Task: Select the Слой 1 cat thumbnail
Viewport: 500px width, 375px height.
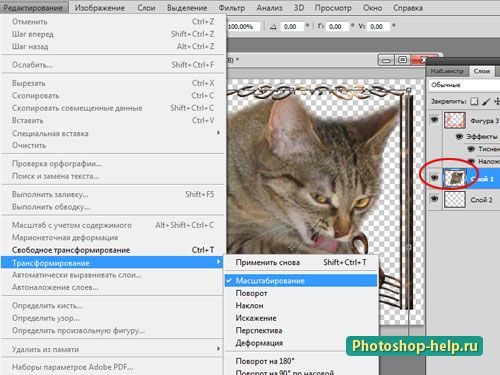Action: pyautogui.click(x=455, y=178)
